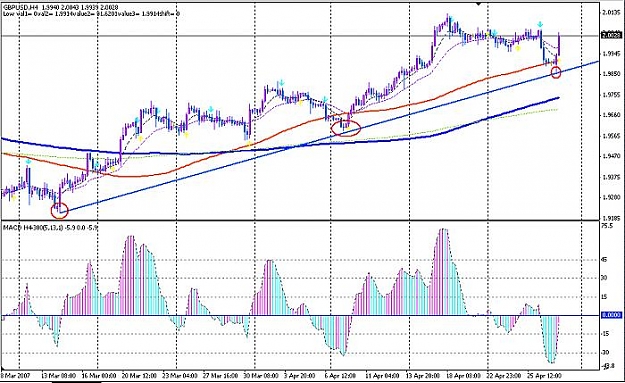The height and width of the screenshot is (383, 625).
Task: Click the 8 Mar 2007 date label
Action: 15,376
